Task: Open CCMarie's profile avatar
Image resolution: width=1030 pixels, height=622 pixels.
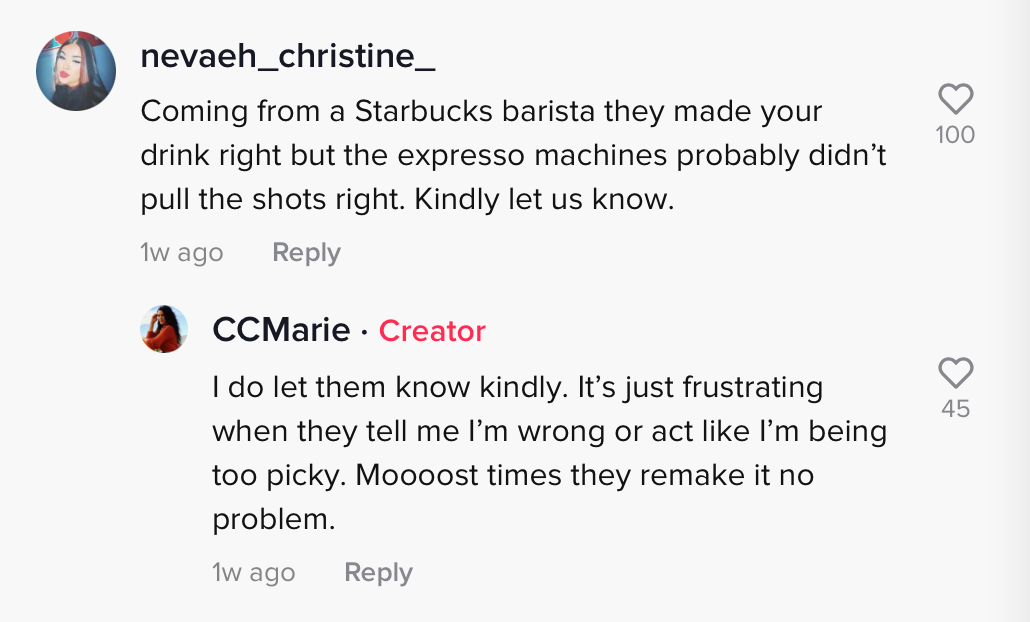Action: click(164, 329)
